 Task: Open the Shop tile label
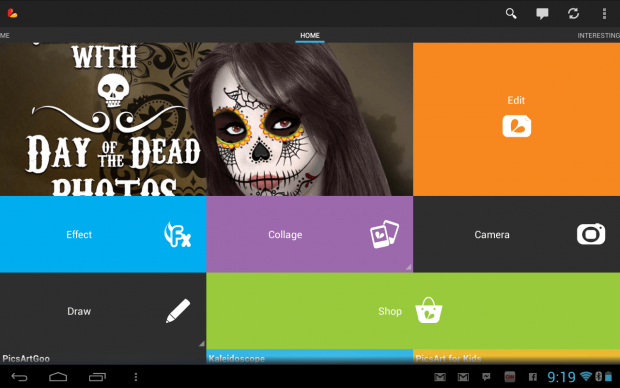390,311
